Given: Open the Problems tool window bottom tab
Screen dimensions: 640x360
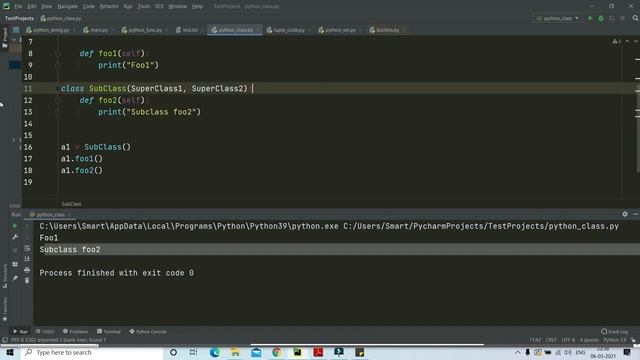Looking at the screenshot, I should click(x=76, y=331).
